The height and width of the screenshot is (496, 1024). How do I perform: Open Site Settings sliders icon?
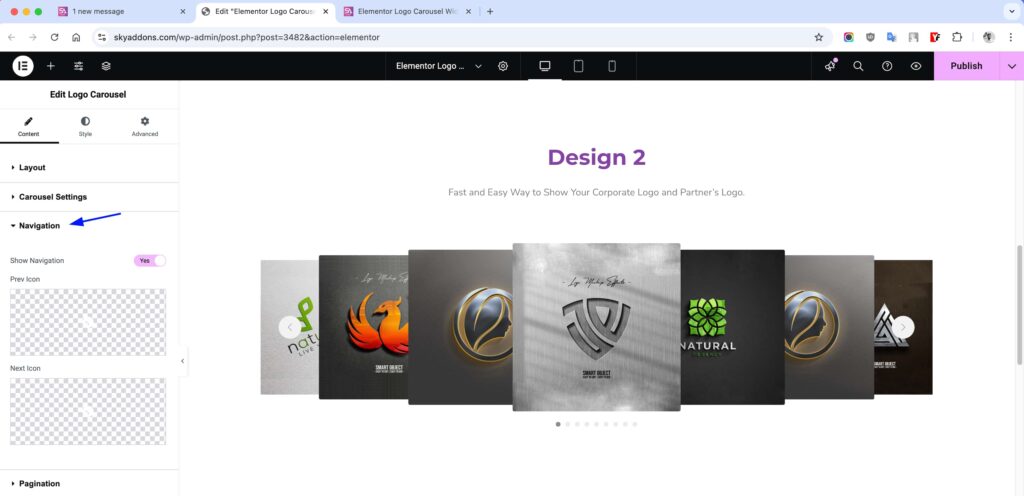click(x=78, y=66)
